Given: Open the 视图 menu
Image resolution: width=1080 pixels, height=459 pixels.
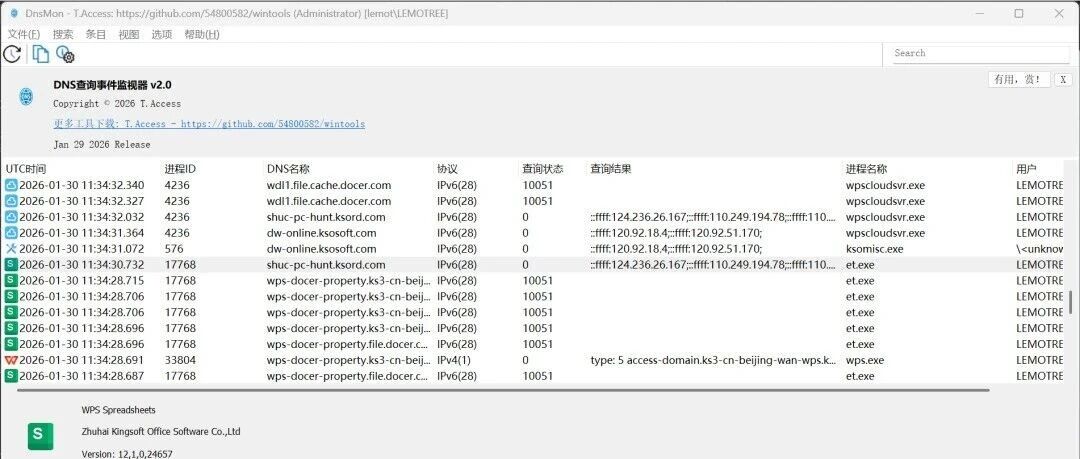Looking at the screenshot, I should pyautogui.click(x=129, y=34).
